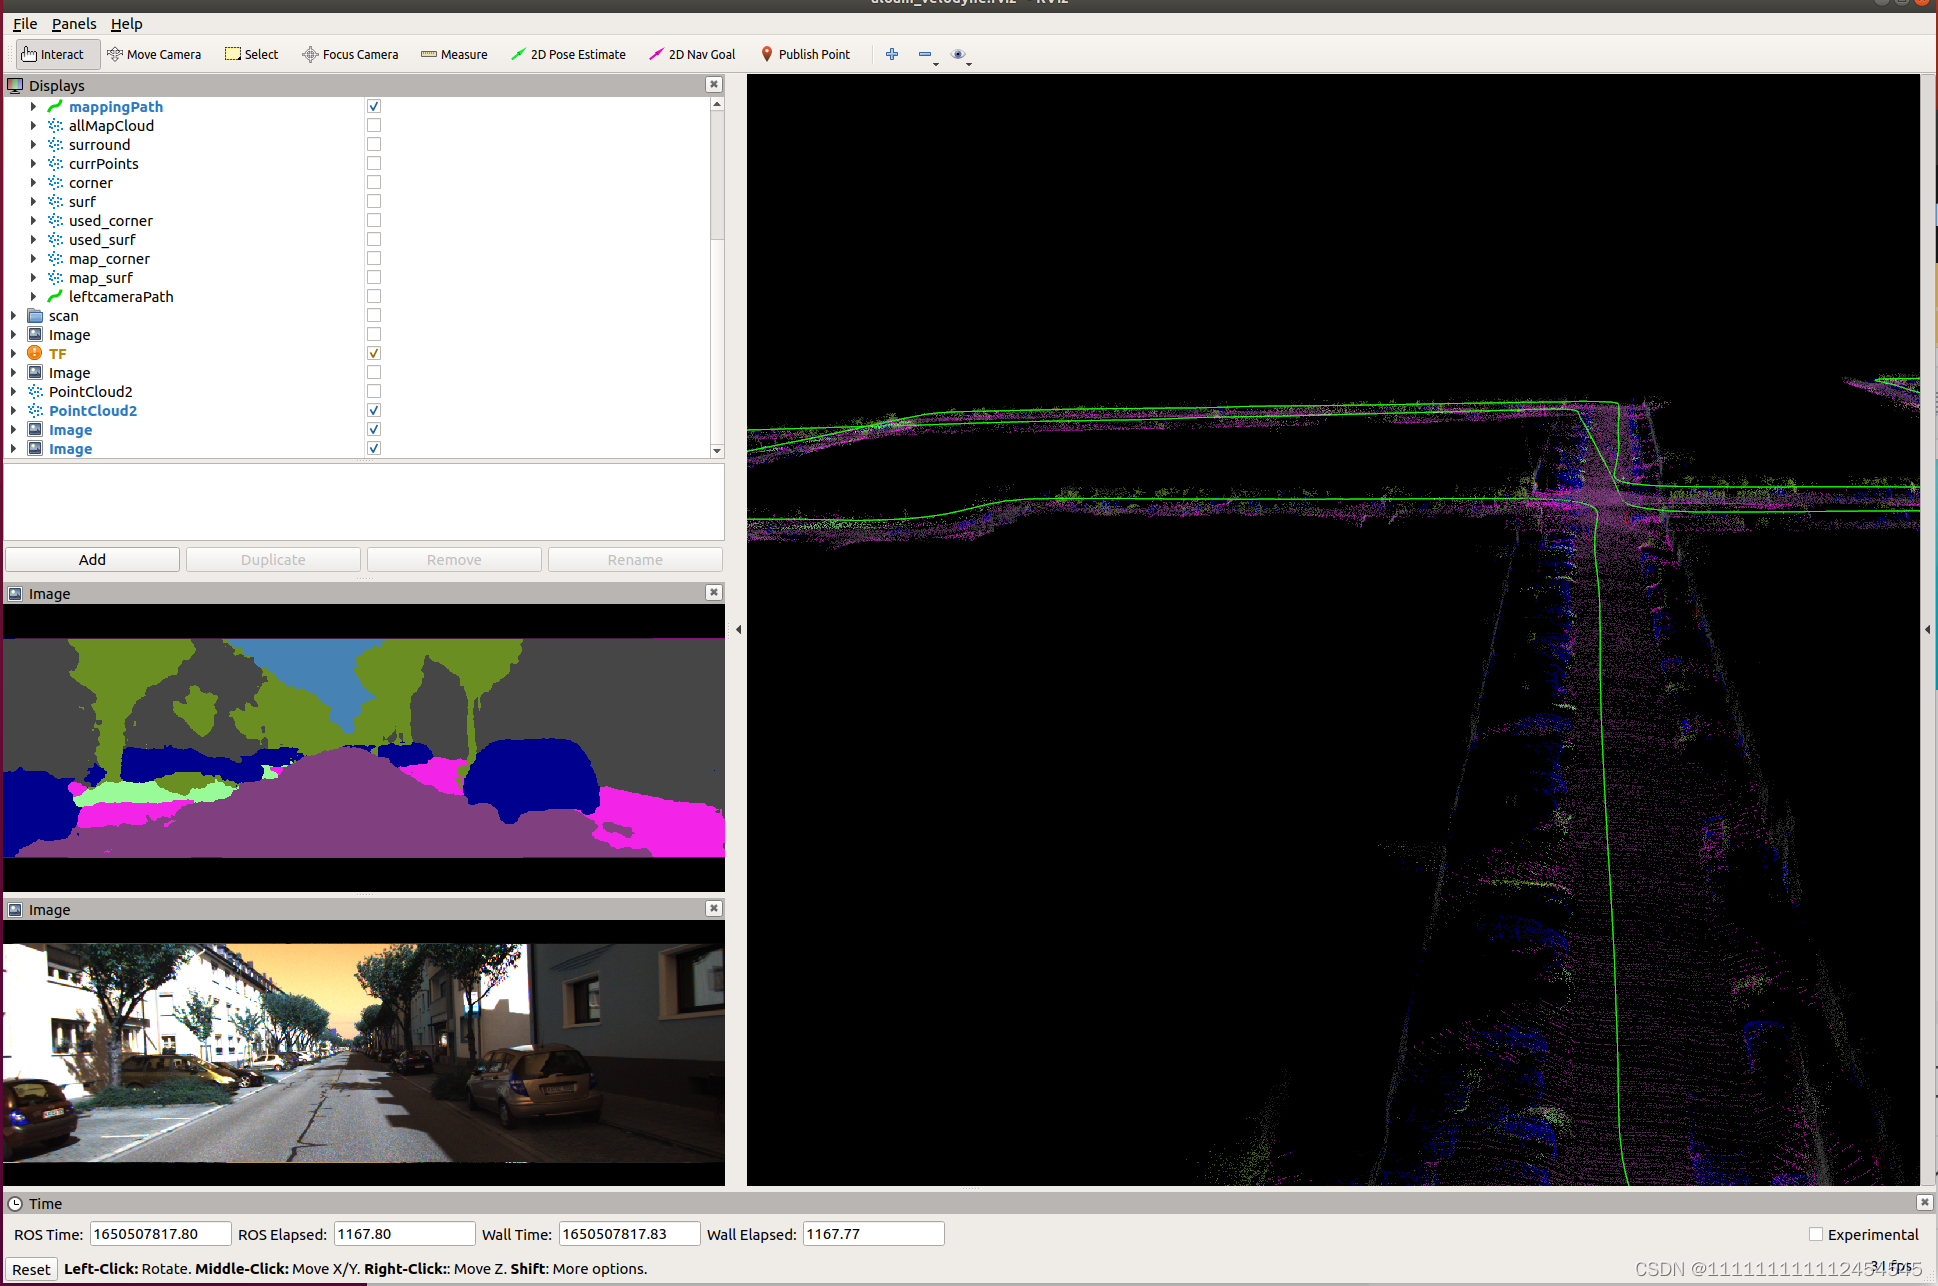This screenshot has height=1286, width=1938.
Task: Select the 2D Pose Estimate tool
Action: tap(568, 54)
